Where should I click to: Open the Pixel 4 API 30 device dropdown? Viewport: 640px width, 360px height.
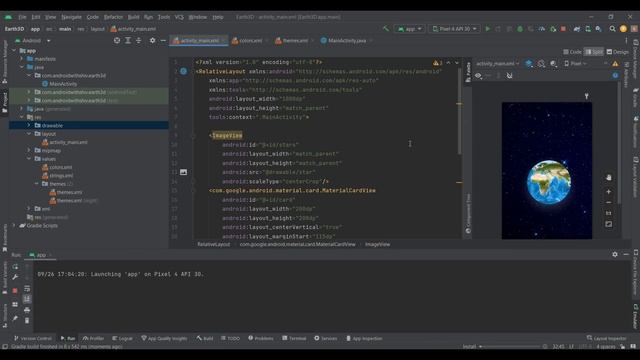(454, 29)
